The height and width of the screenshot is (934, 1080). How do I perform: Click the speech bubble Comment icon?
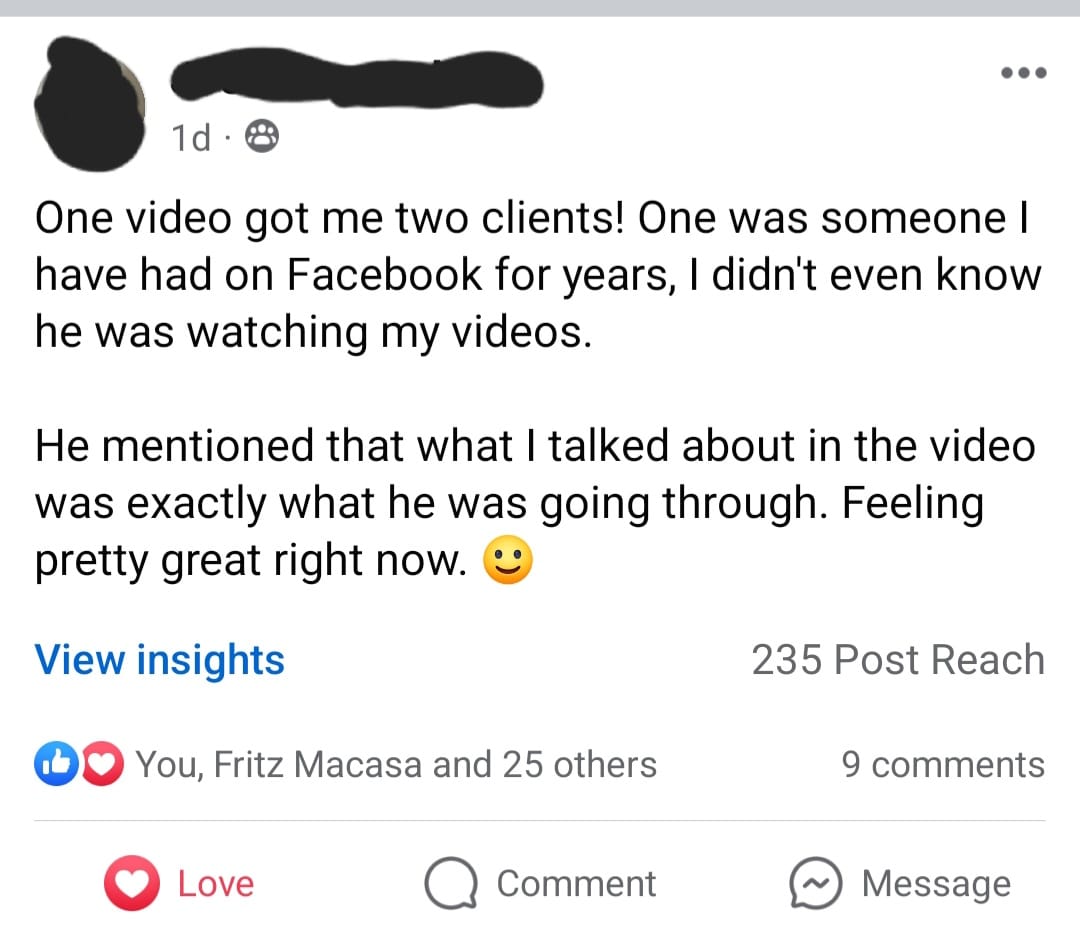point(451,884)
